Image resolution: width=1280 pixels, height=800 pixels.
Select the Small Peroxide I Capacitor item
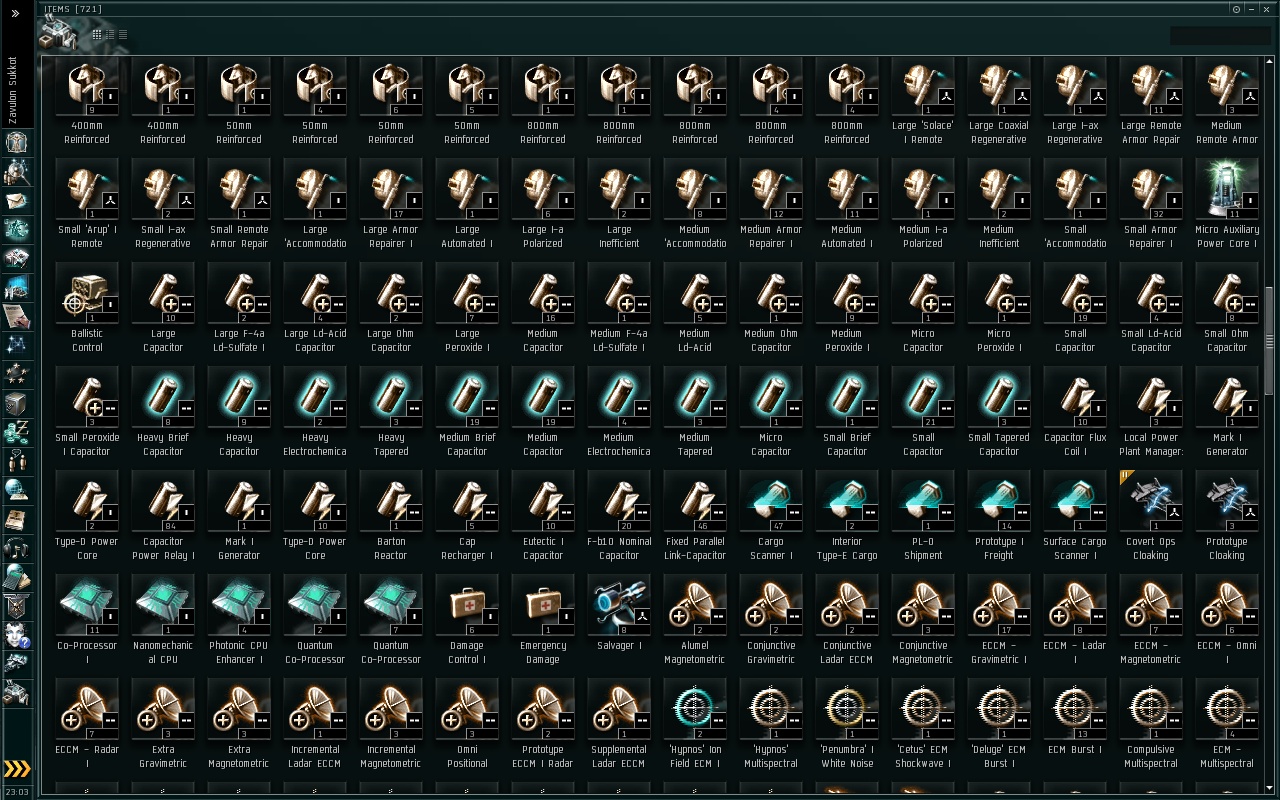pos(87,413)
